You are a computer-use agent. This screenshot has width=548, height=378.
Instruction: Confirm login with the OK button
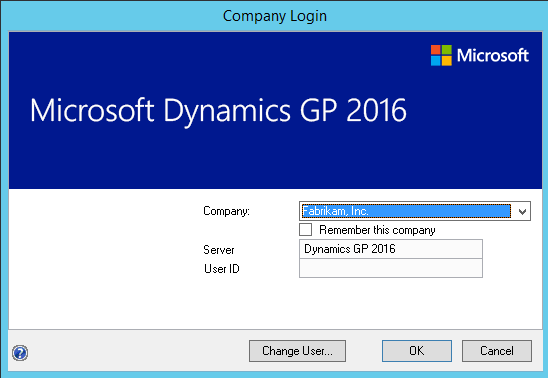[417, 351]
